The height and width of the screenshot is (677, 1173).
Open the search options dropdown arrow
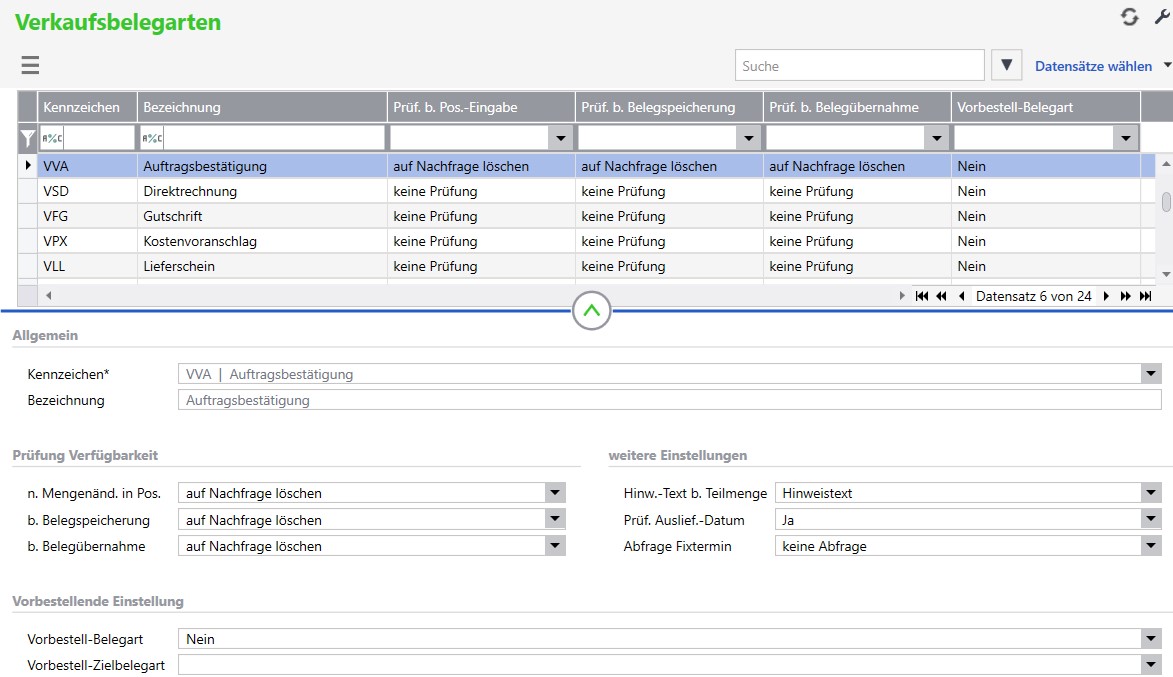pos(1007,66)
